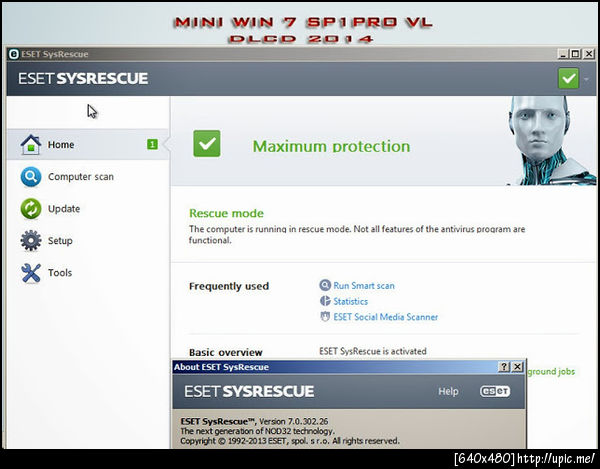600x469 pixels.
Task: Click the 'Maximum protection' status text
Action: 331,146
